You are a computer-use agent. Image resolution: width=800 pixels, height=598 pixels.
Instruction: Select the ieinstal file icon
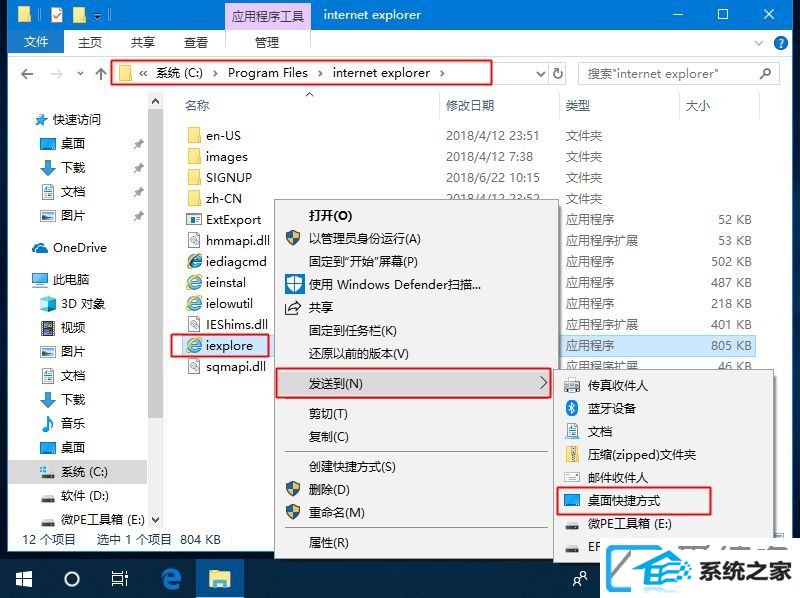[x=194, y=282]
